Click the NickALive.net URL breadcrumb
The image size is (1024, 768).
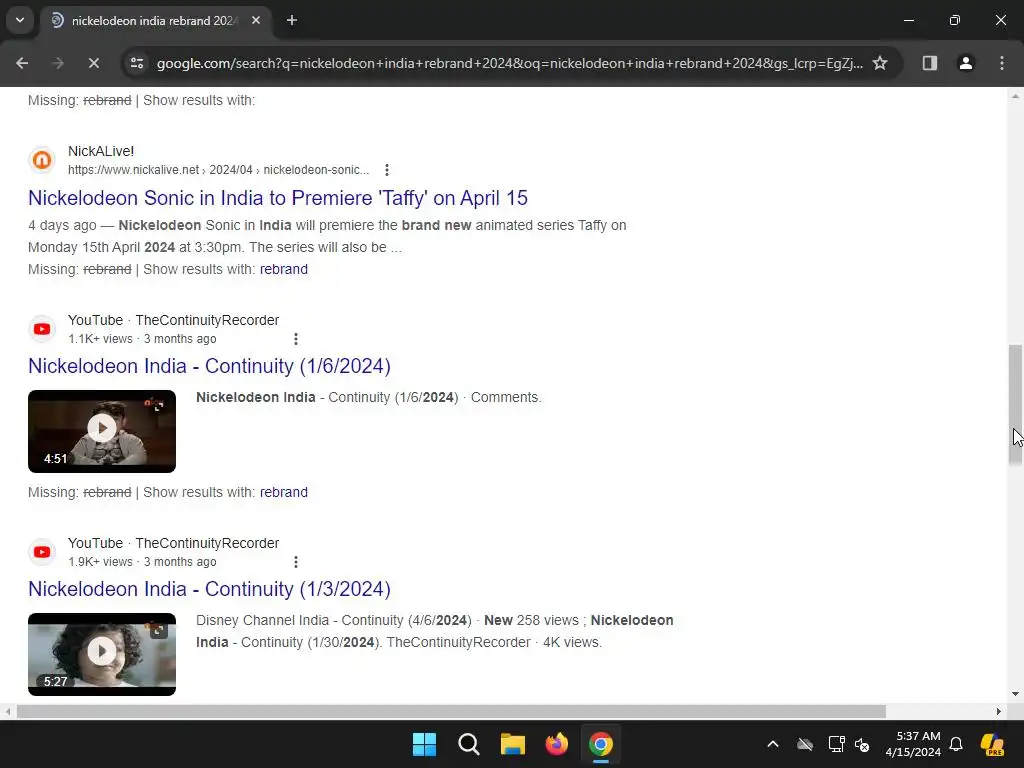click(x=219, y=170)
